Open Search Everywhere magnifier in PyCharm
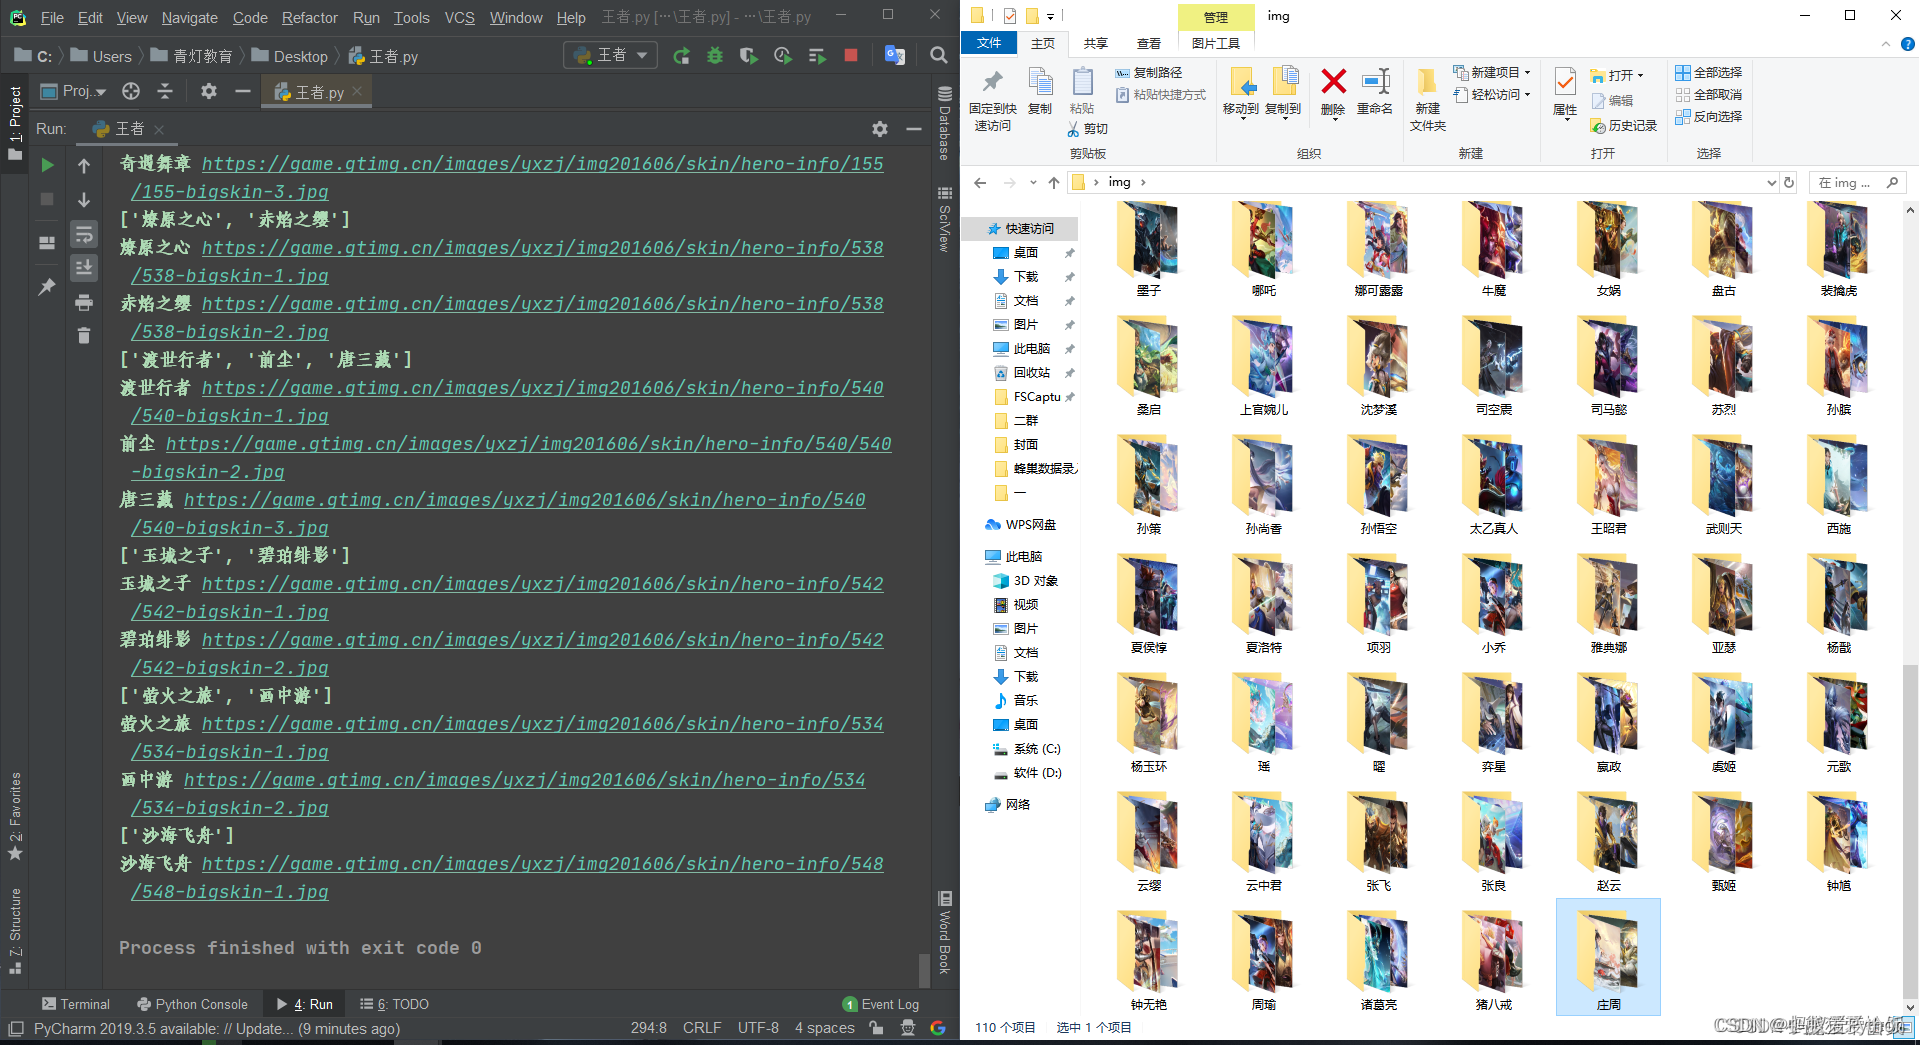 [x=938, y=56]
